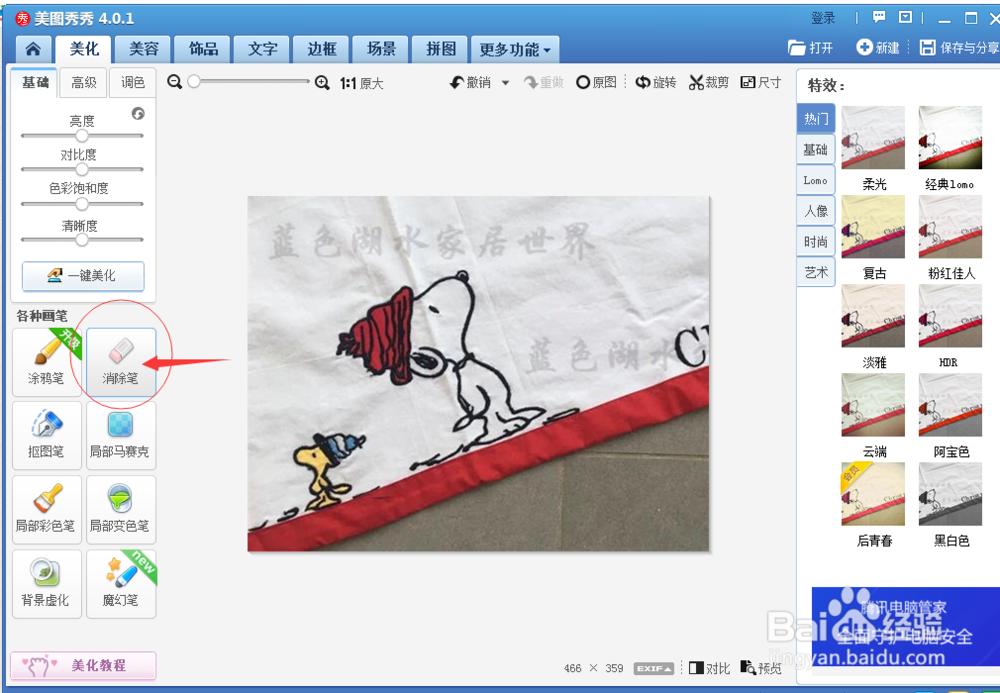Screen dimensions: 1000x693
Task: Click the zoom out magnifier icon
Action: (x=174, y=82)
